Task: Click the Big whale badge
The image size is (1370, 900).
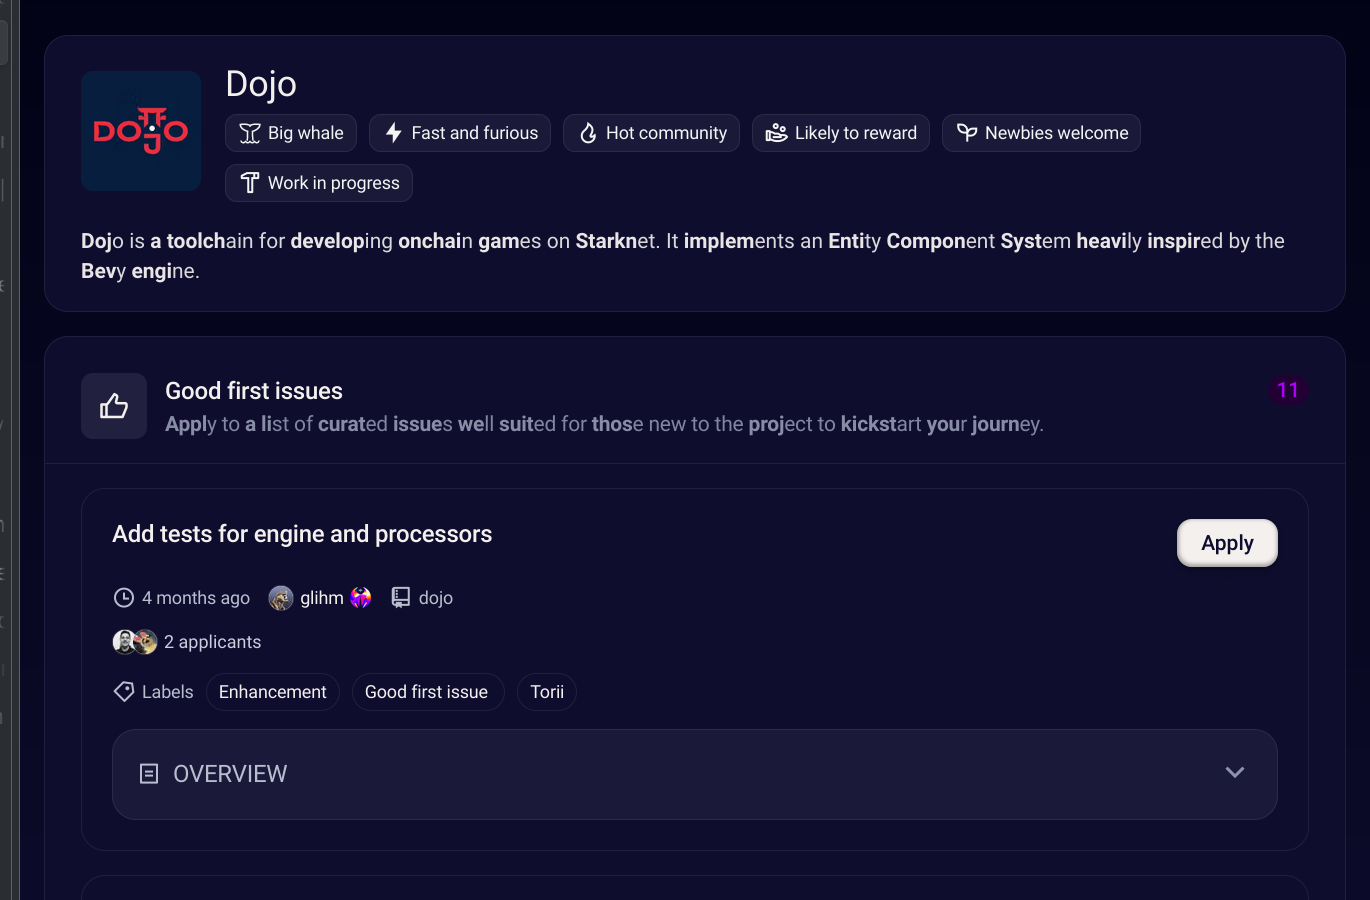Action: coord(291,133)
